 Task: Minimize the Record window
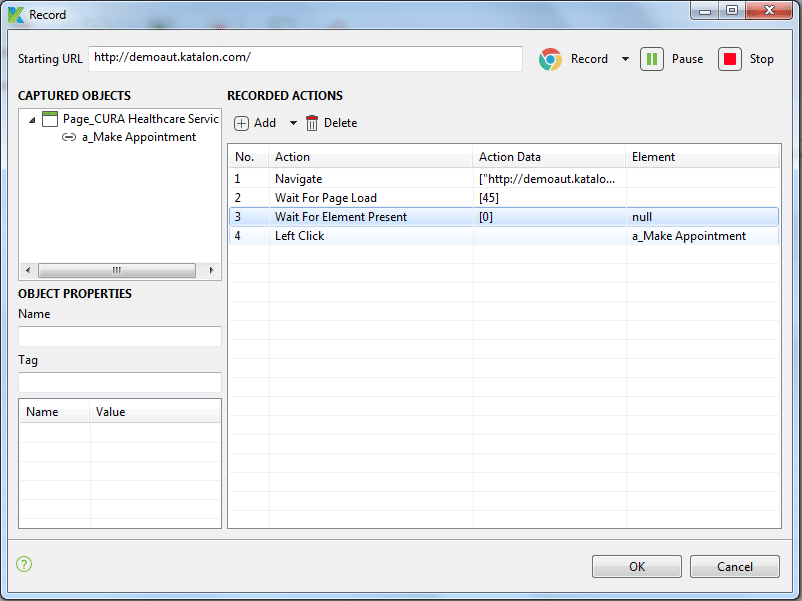[705, 11]
